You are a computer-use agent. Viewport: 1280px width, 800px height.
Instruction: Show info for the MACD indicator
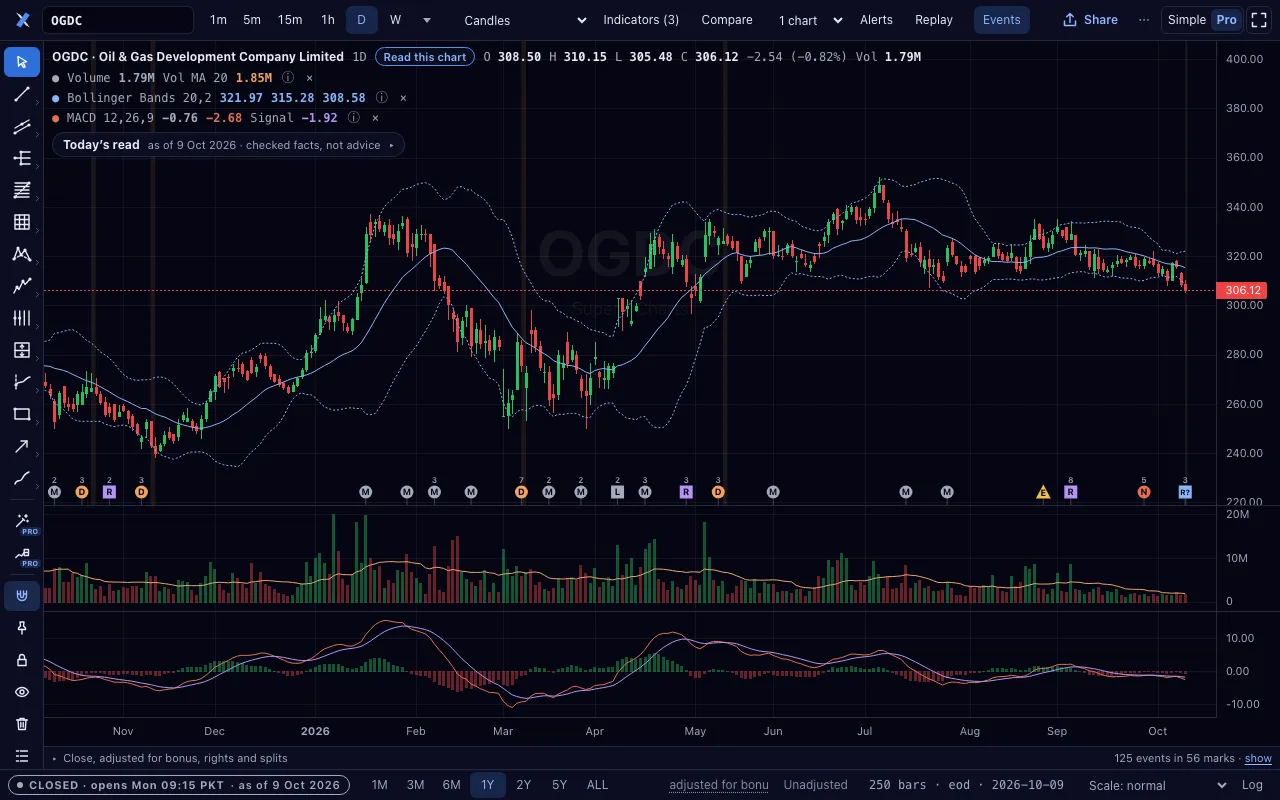pyautogui.click(x=353, y=117)
